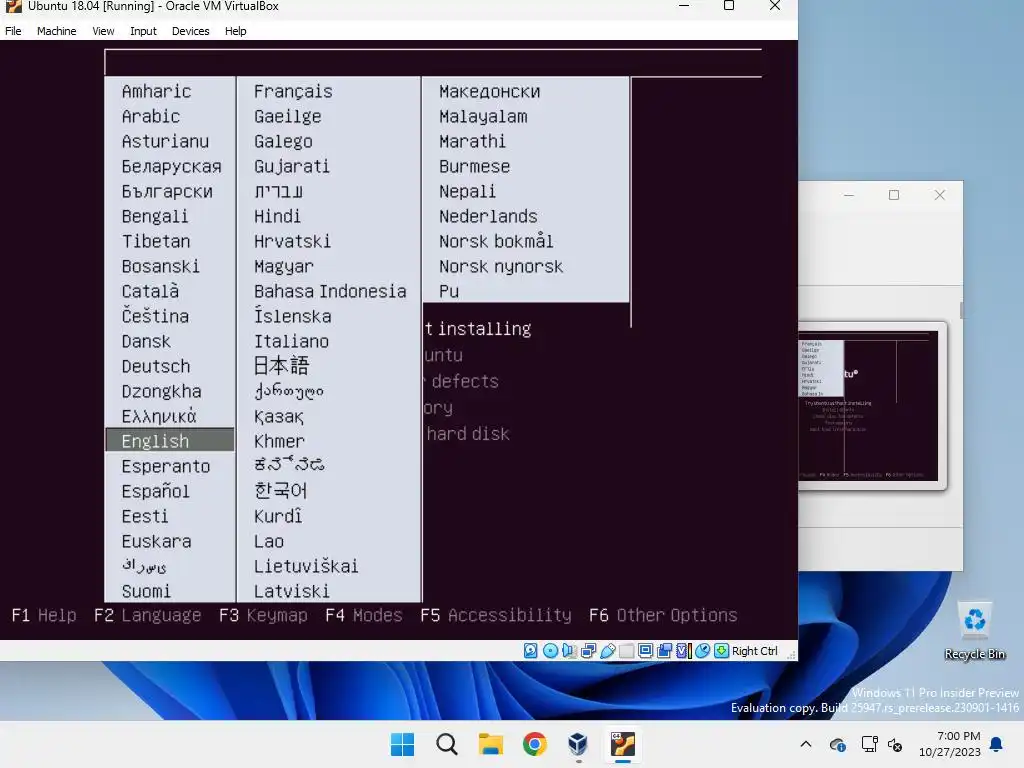Click the network adapters status icon

click(588, 650)
